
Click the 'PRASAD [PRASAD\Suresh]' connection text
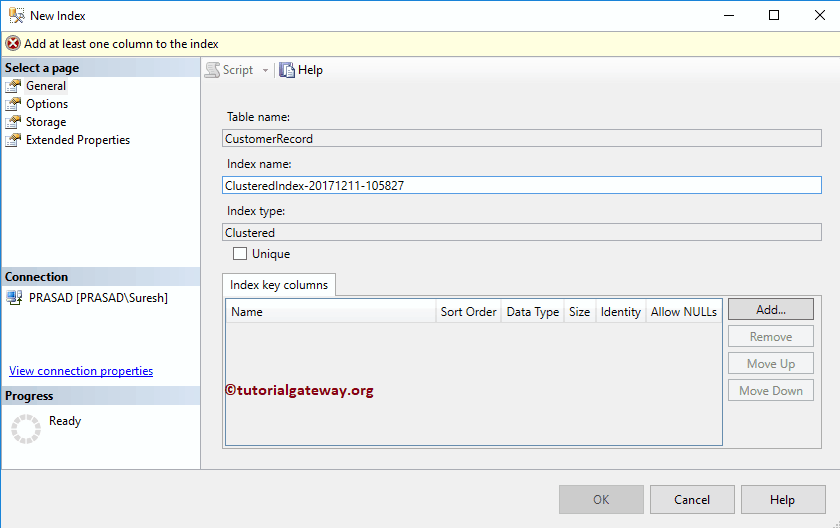tap(98, 298)
